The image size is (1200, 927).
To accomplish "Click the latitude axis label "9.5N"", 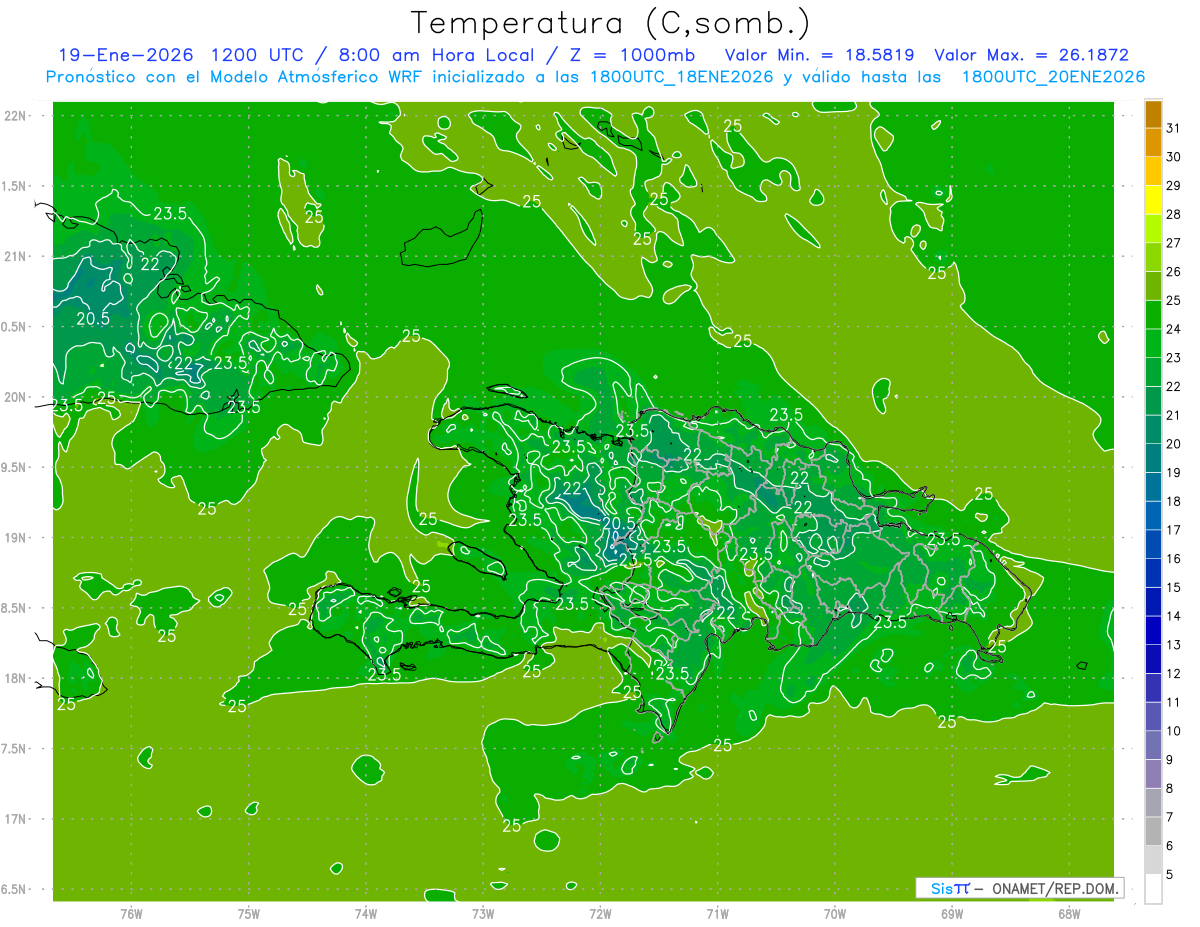I will pyautogui.click(x=15, y=467).
